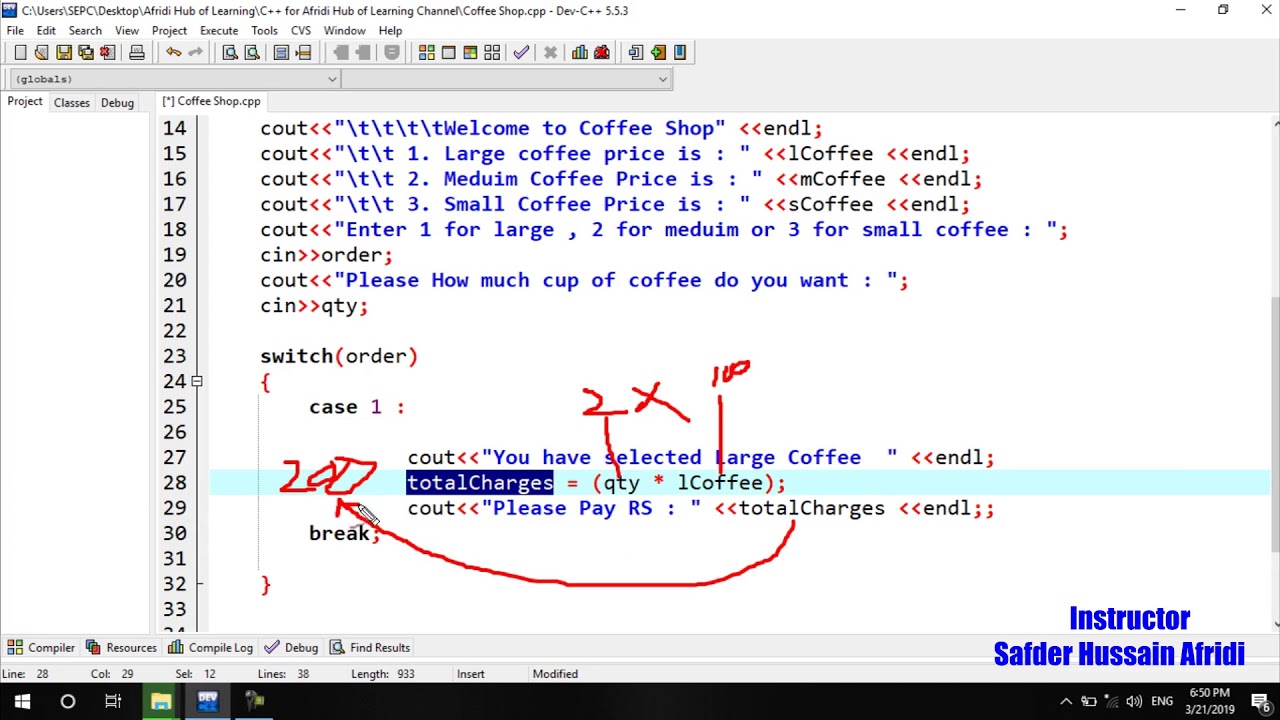The width and height of the screenshot is (1280, 720).
Task: Switch to the Project panel tab
Action: tap(25, 102)
